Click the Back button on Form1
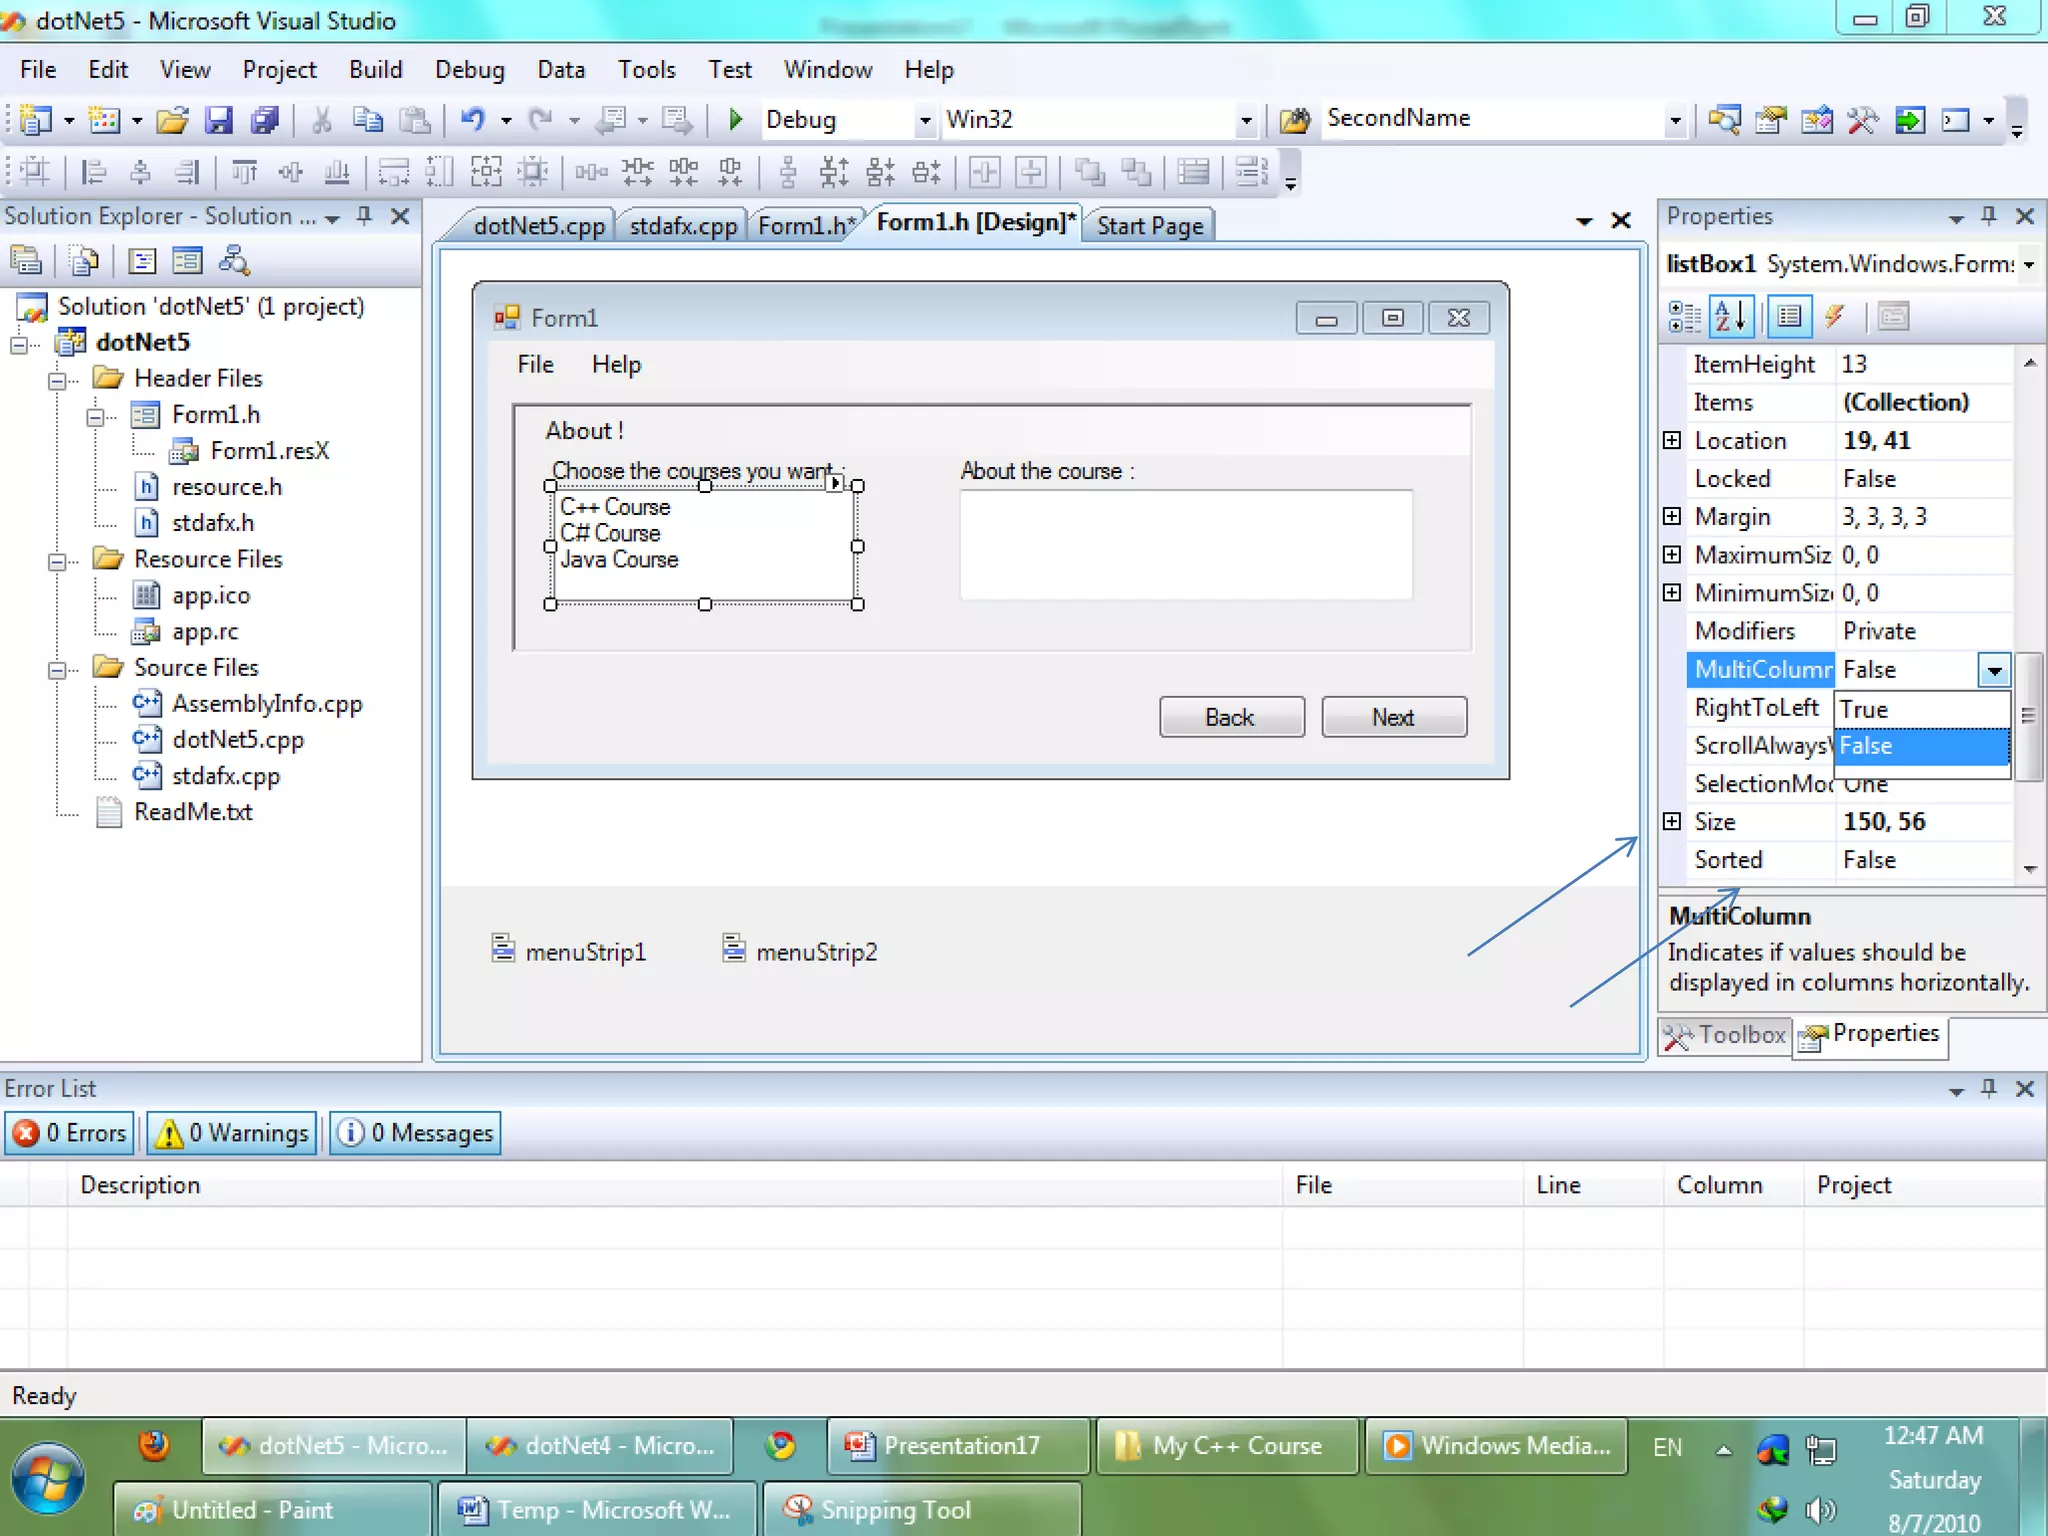 tap(1230, 717)
